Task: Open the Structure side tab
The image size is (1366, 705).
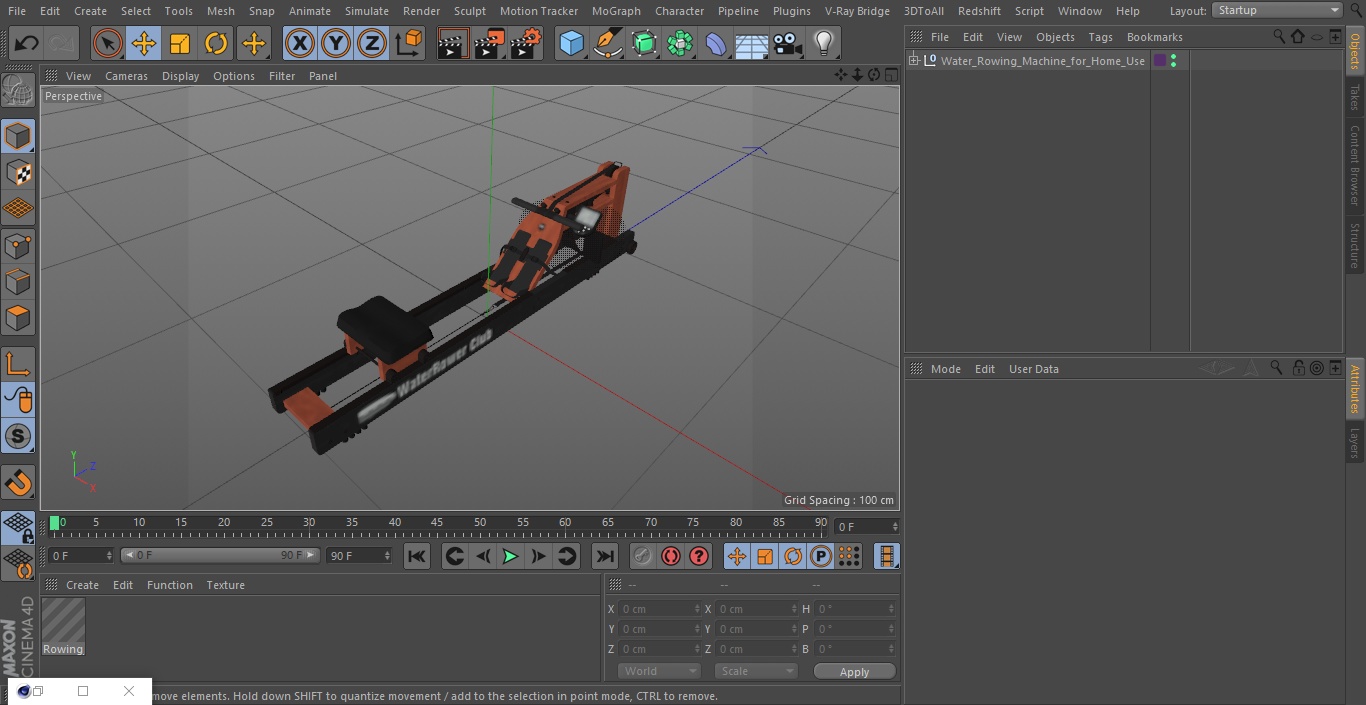Action: coord(1355,246)
